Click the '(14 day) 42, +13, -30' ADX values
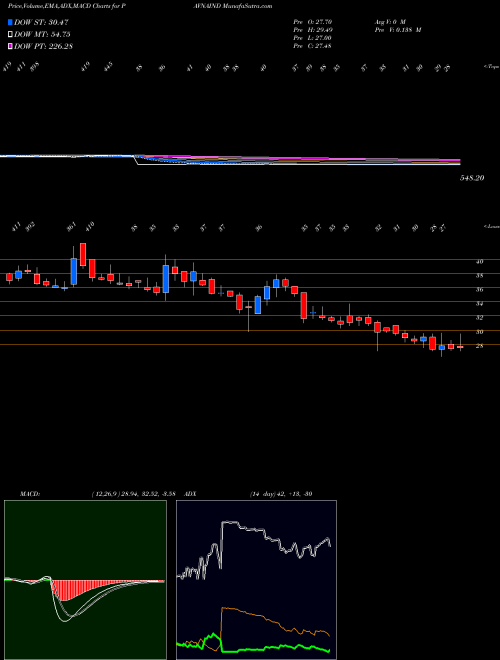Image resolution: width=500 pixels, height=660 pixels. [281, 494]
